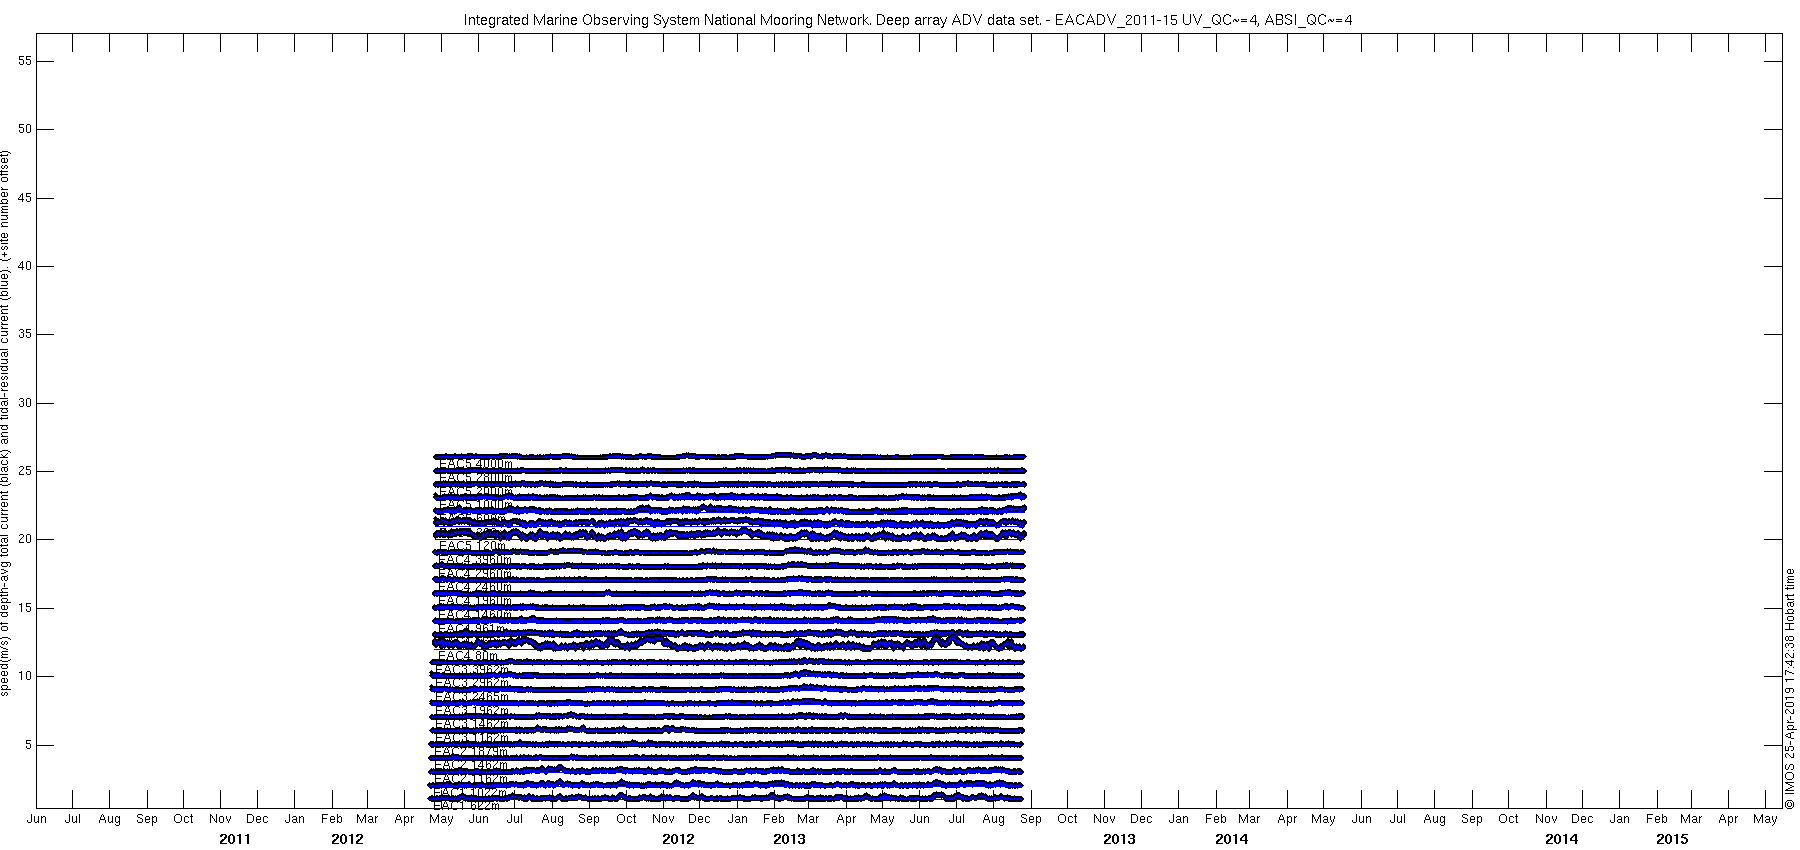The height and width of the screenshot is (850, 1800).
Task: Click the series label 'EAC4 961m'
Action: 472,629
